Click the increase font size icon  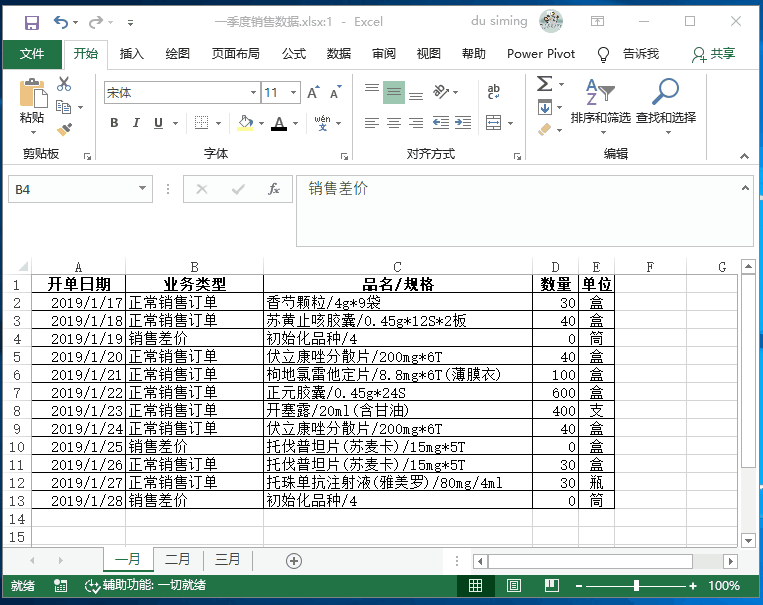coord(313,93)
